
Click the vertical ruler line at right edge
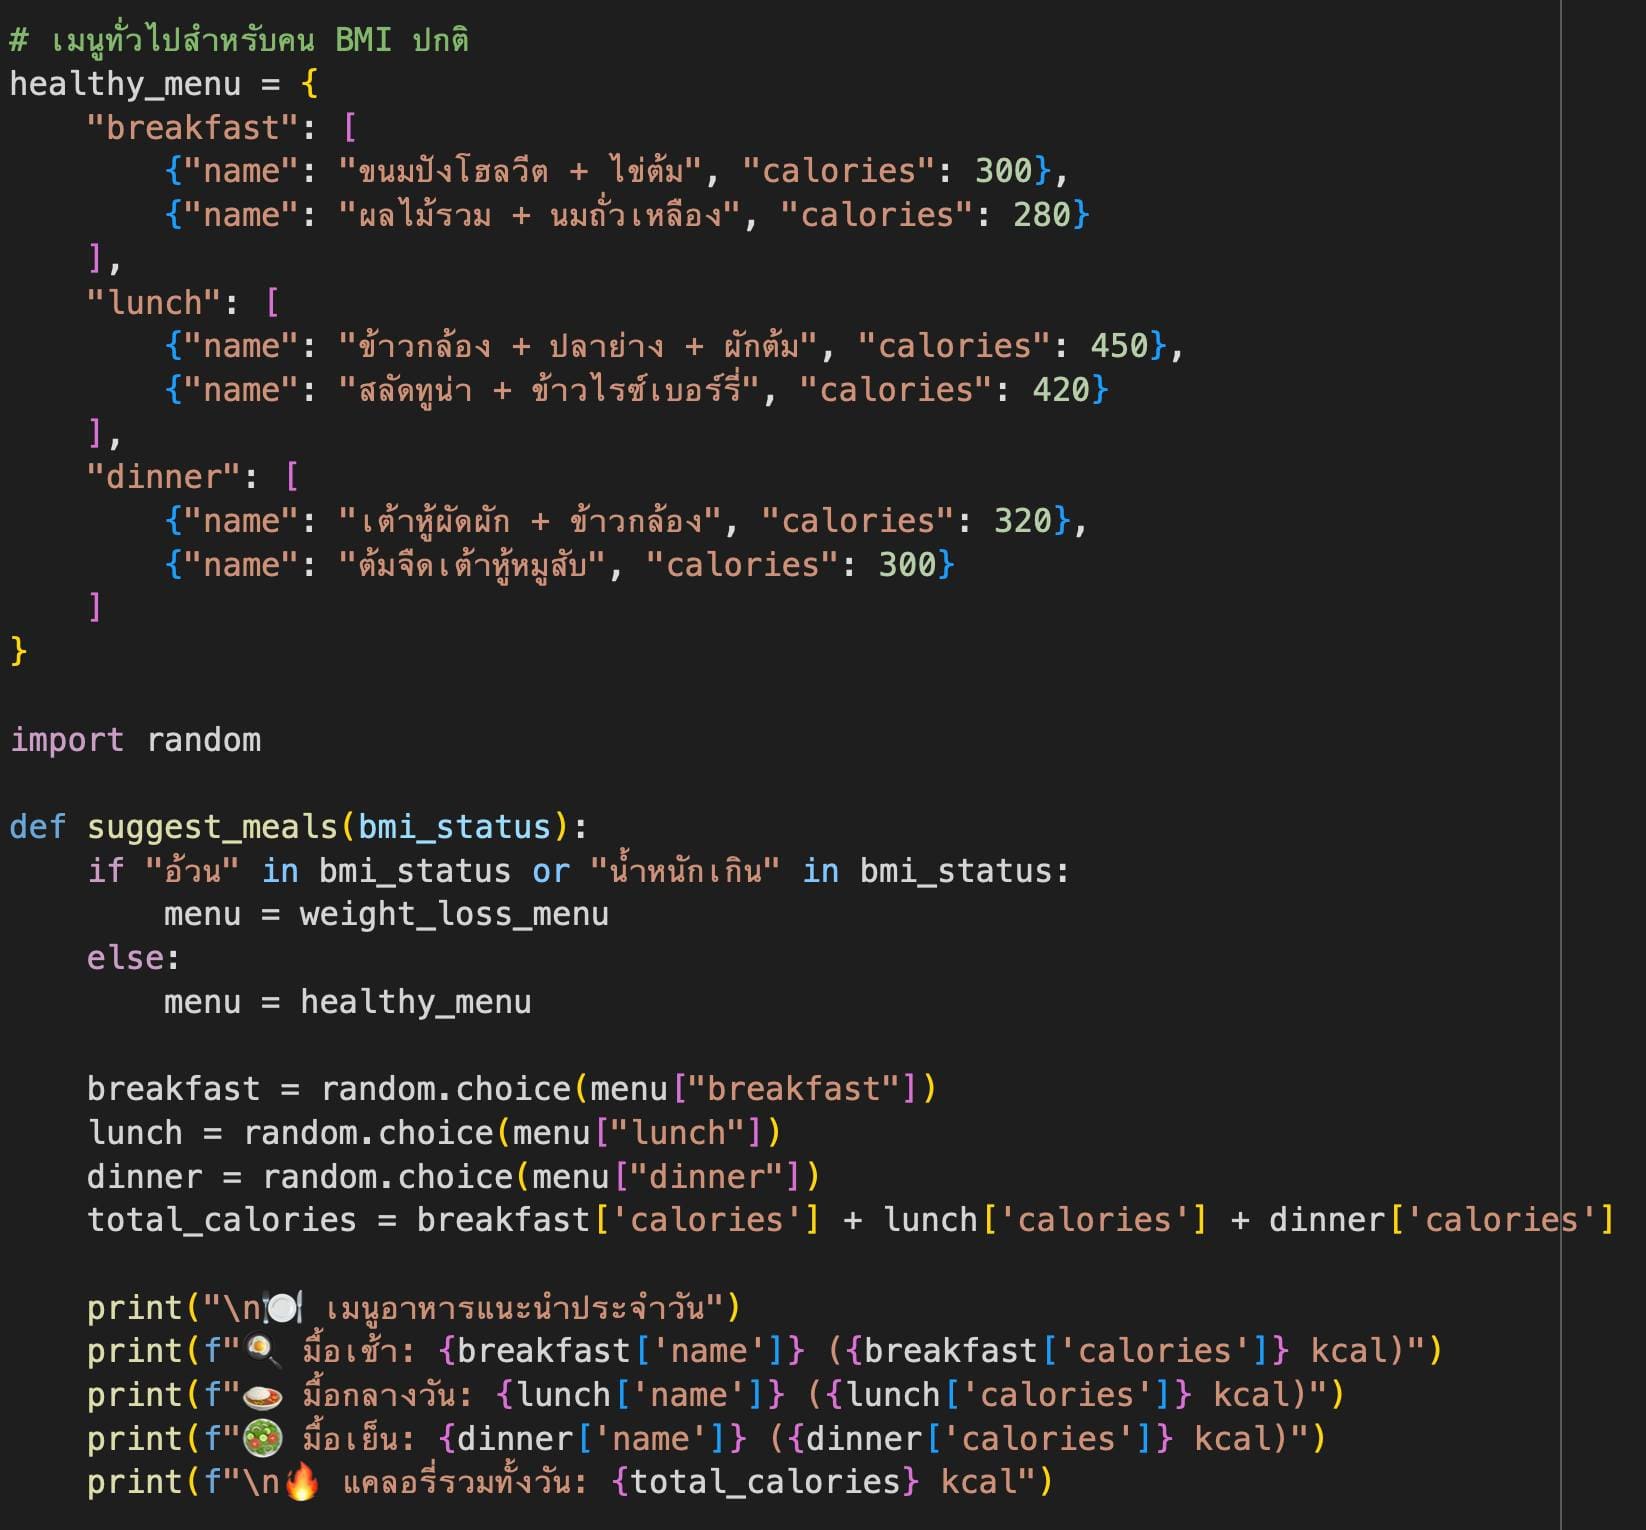click(1560, 765)
